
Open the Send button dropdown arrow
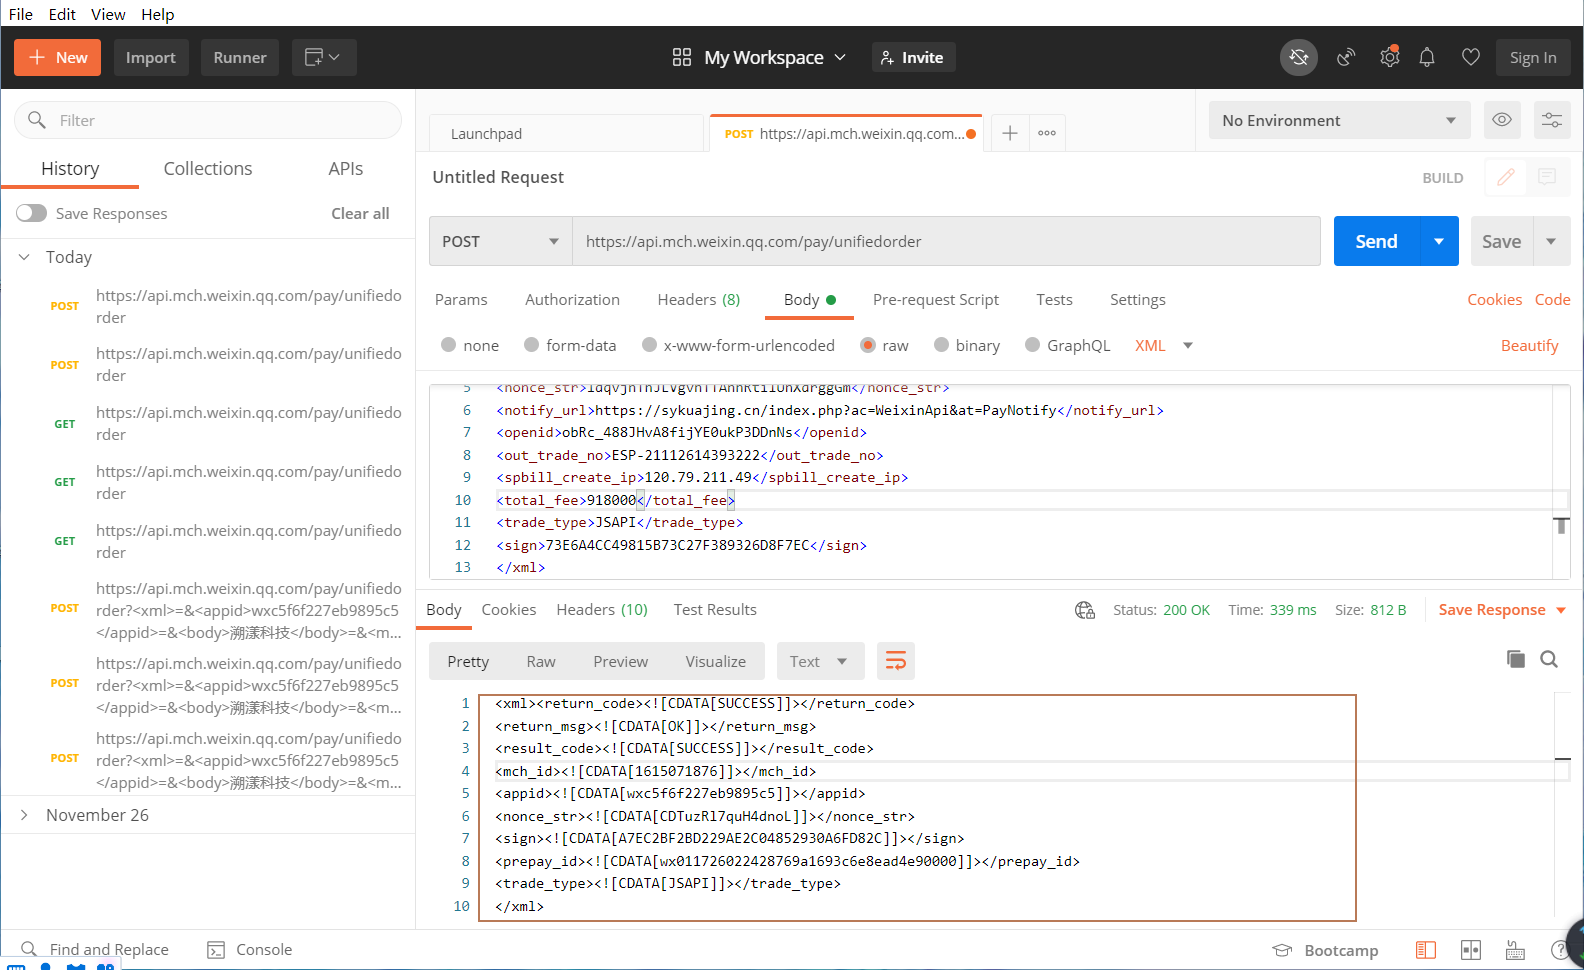(x=1439, y=241)
